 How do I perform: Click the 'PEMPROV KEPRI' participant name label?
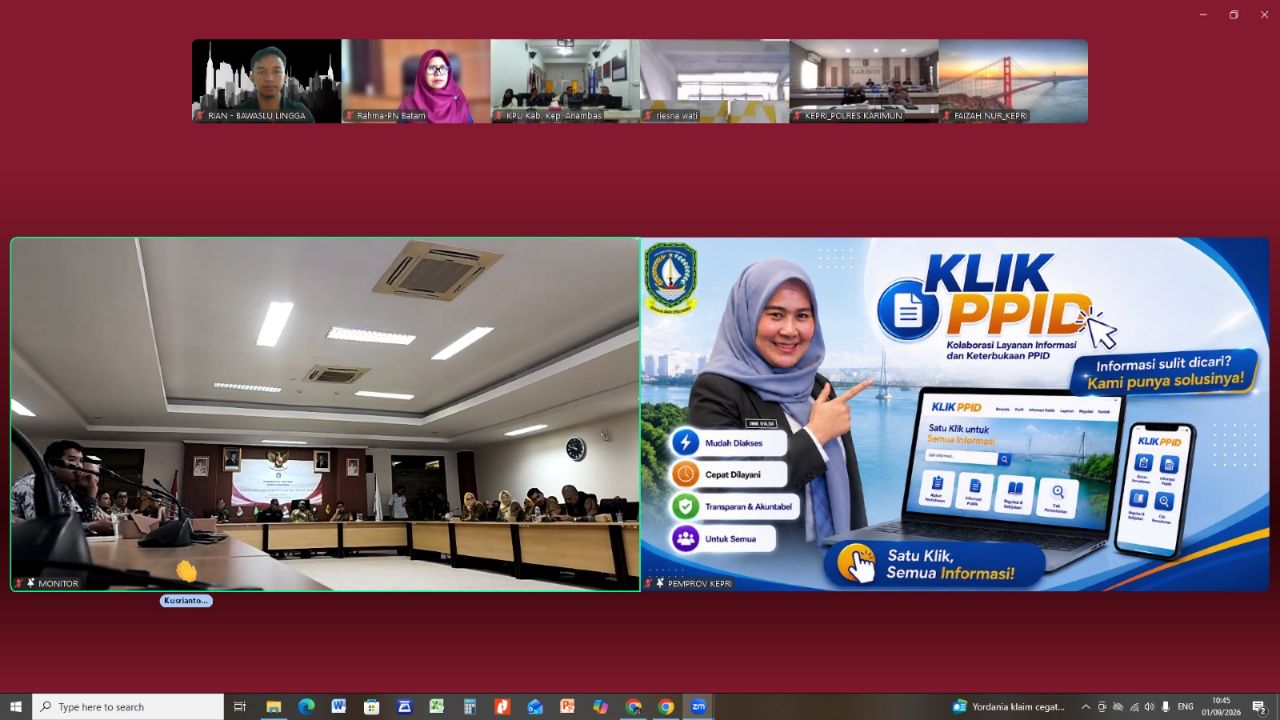[700, 583]
